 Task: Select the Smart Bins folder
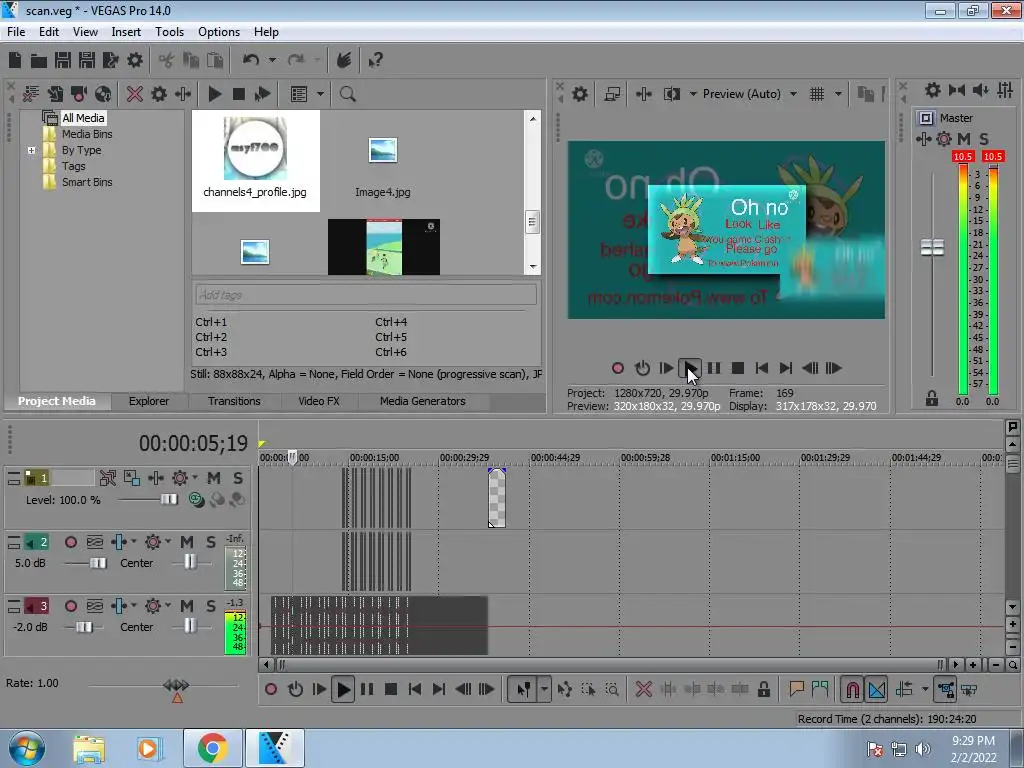(x=87, y=182)
